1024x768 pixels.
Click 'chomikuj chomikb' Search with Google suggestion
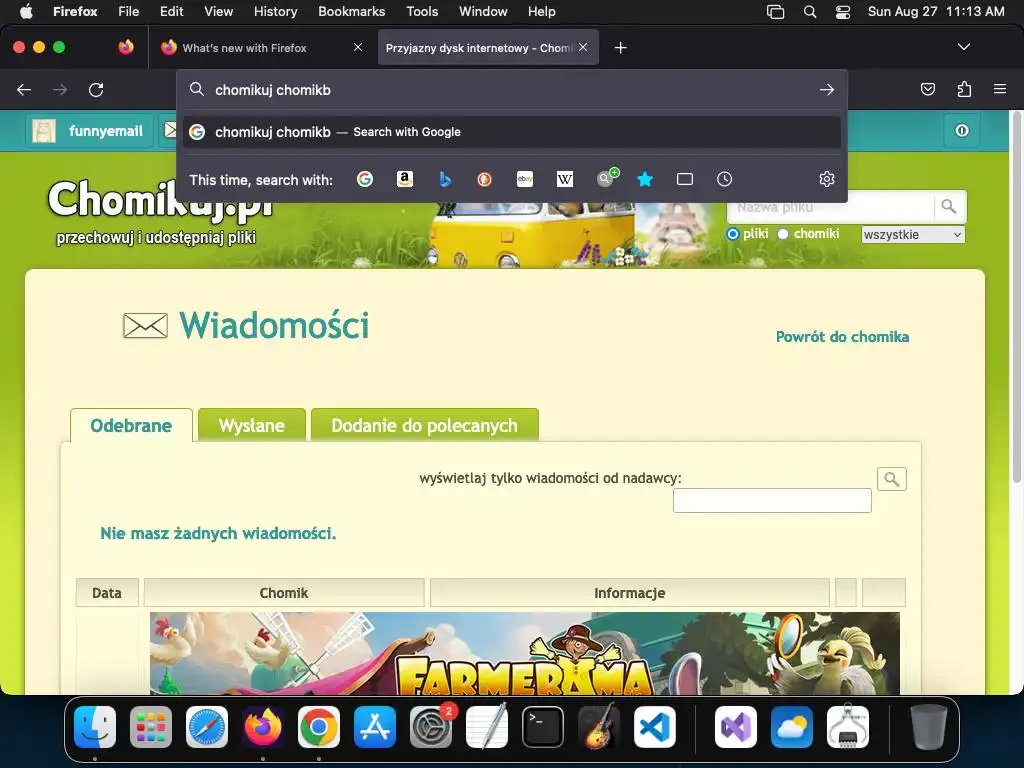point(512,132)
